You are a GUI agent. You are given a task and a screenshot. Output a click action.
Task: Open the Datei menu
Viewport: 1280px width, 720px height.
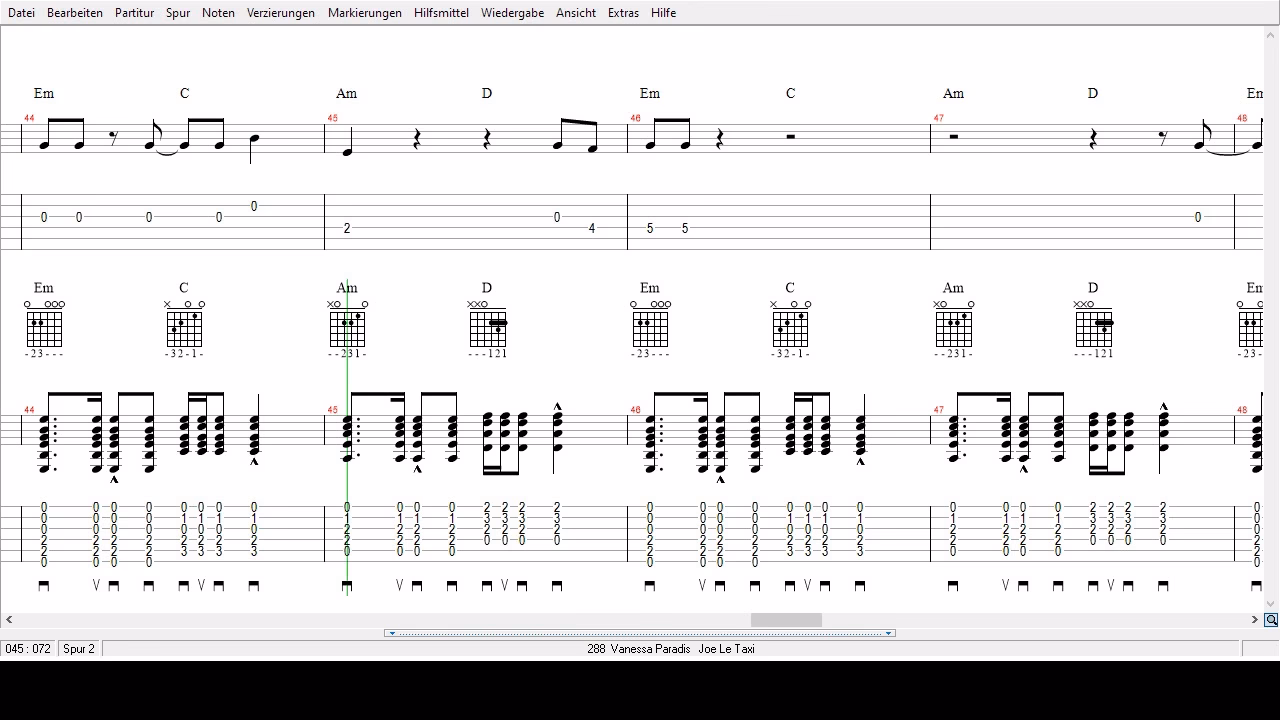21,13
